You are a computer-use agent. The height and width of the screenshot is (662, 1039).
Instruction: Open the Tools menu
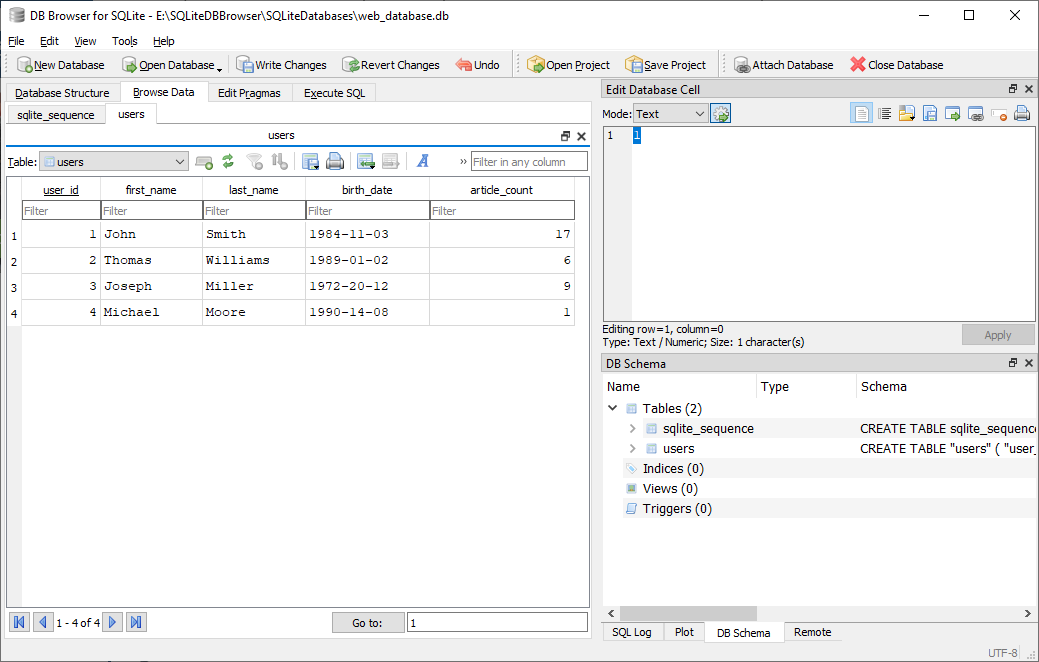point(125,41)
